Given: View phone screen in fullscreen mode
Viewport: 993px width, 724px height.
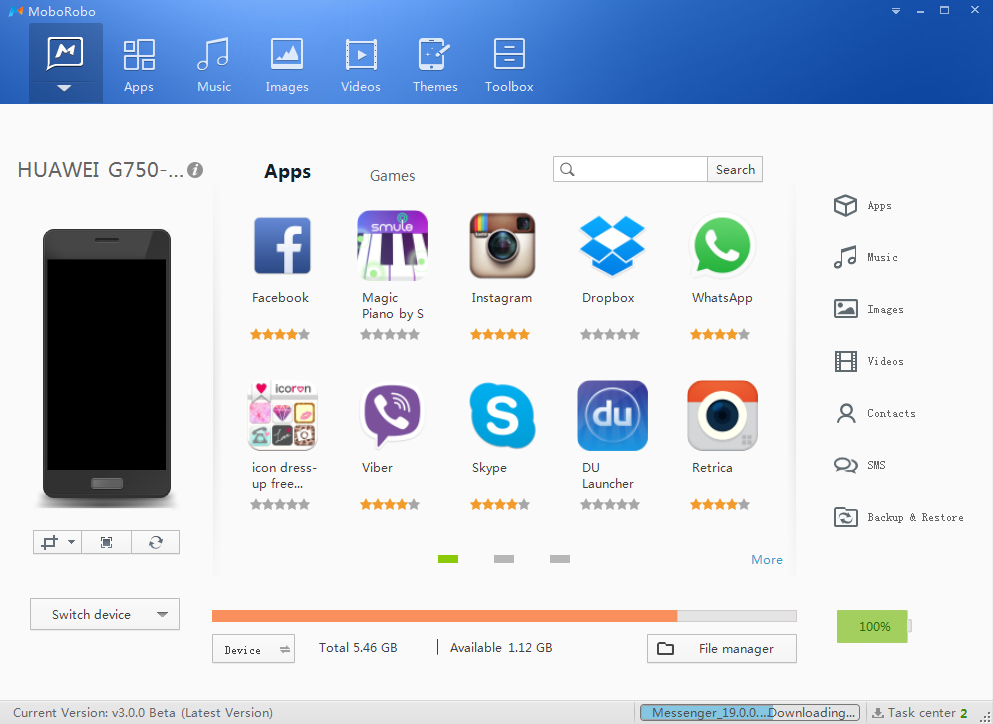Looking at the screenshot, I should point(106,542).
